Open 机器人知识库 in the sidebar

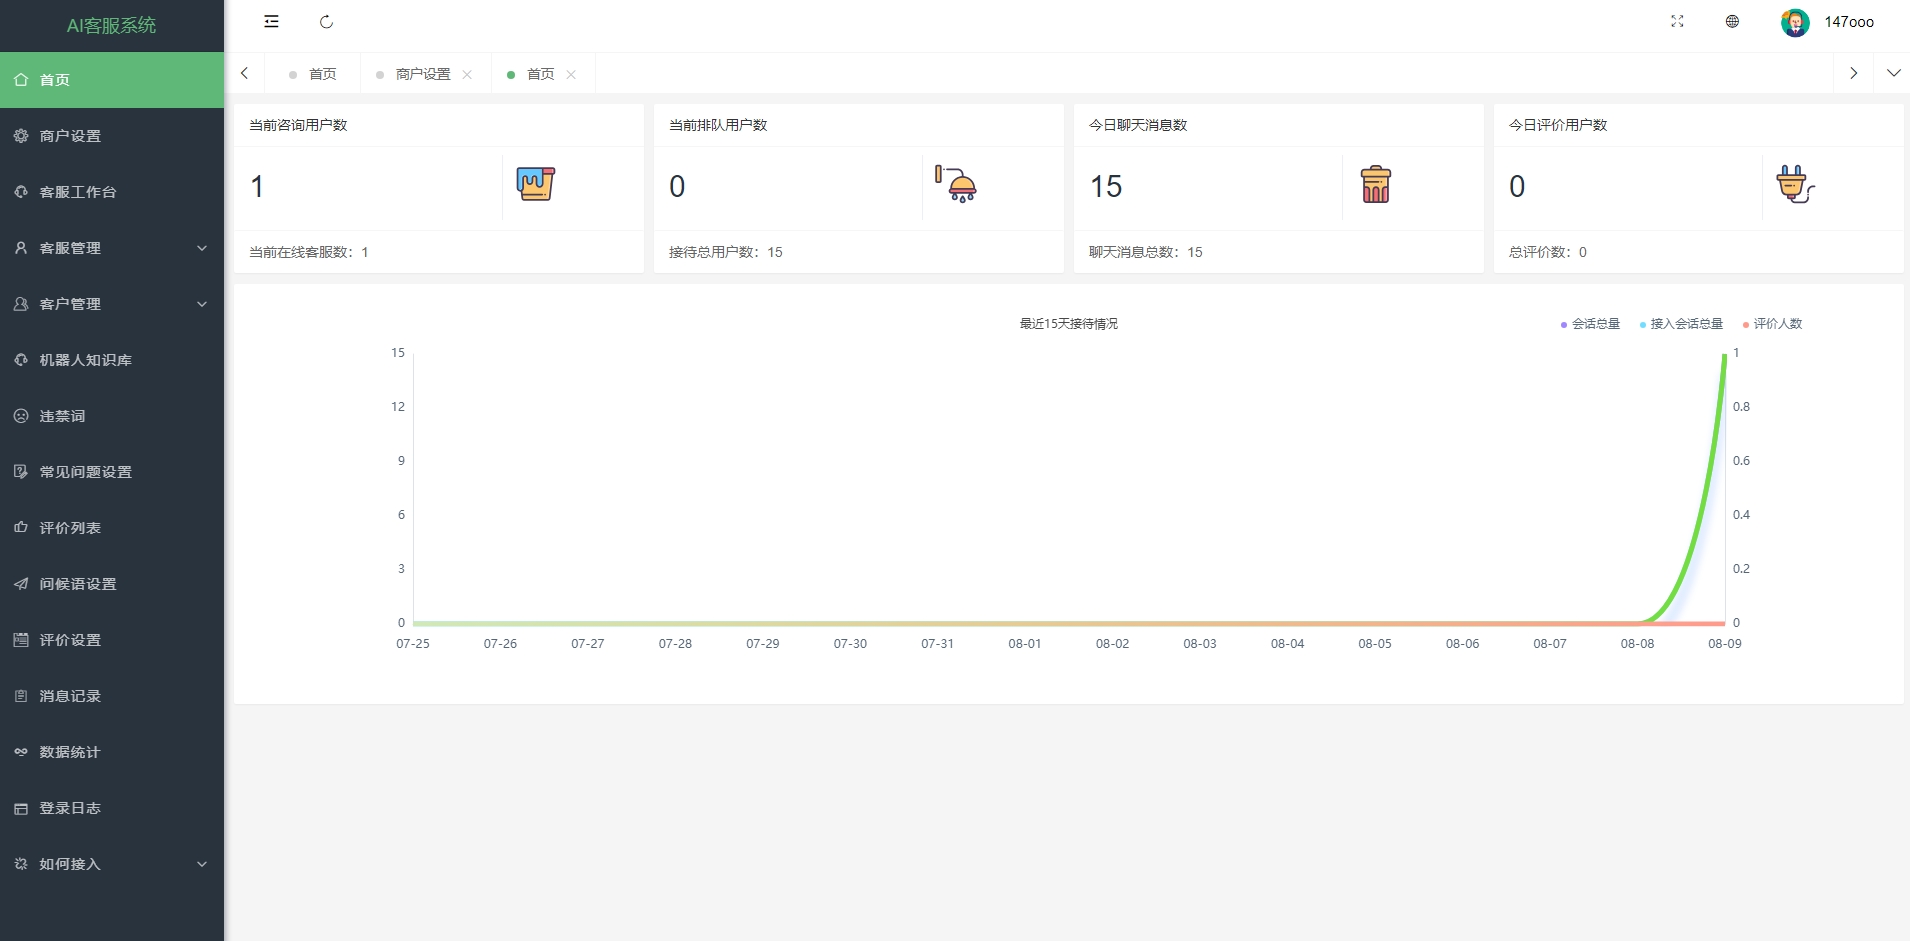click(x=85, y=360)
